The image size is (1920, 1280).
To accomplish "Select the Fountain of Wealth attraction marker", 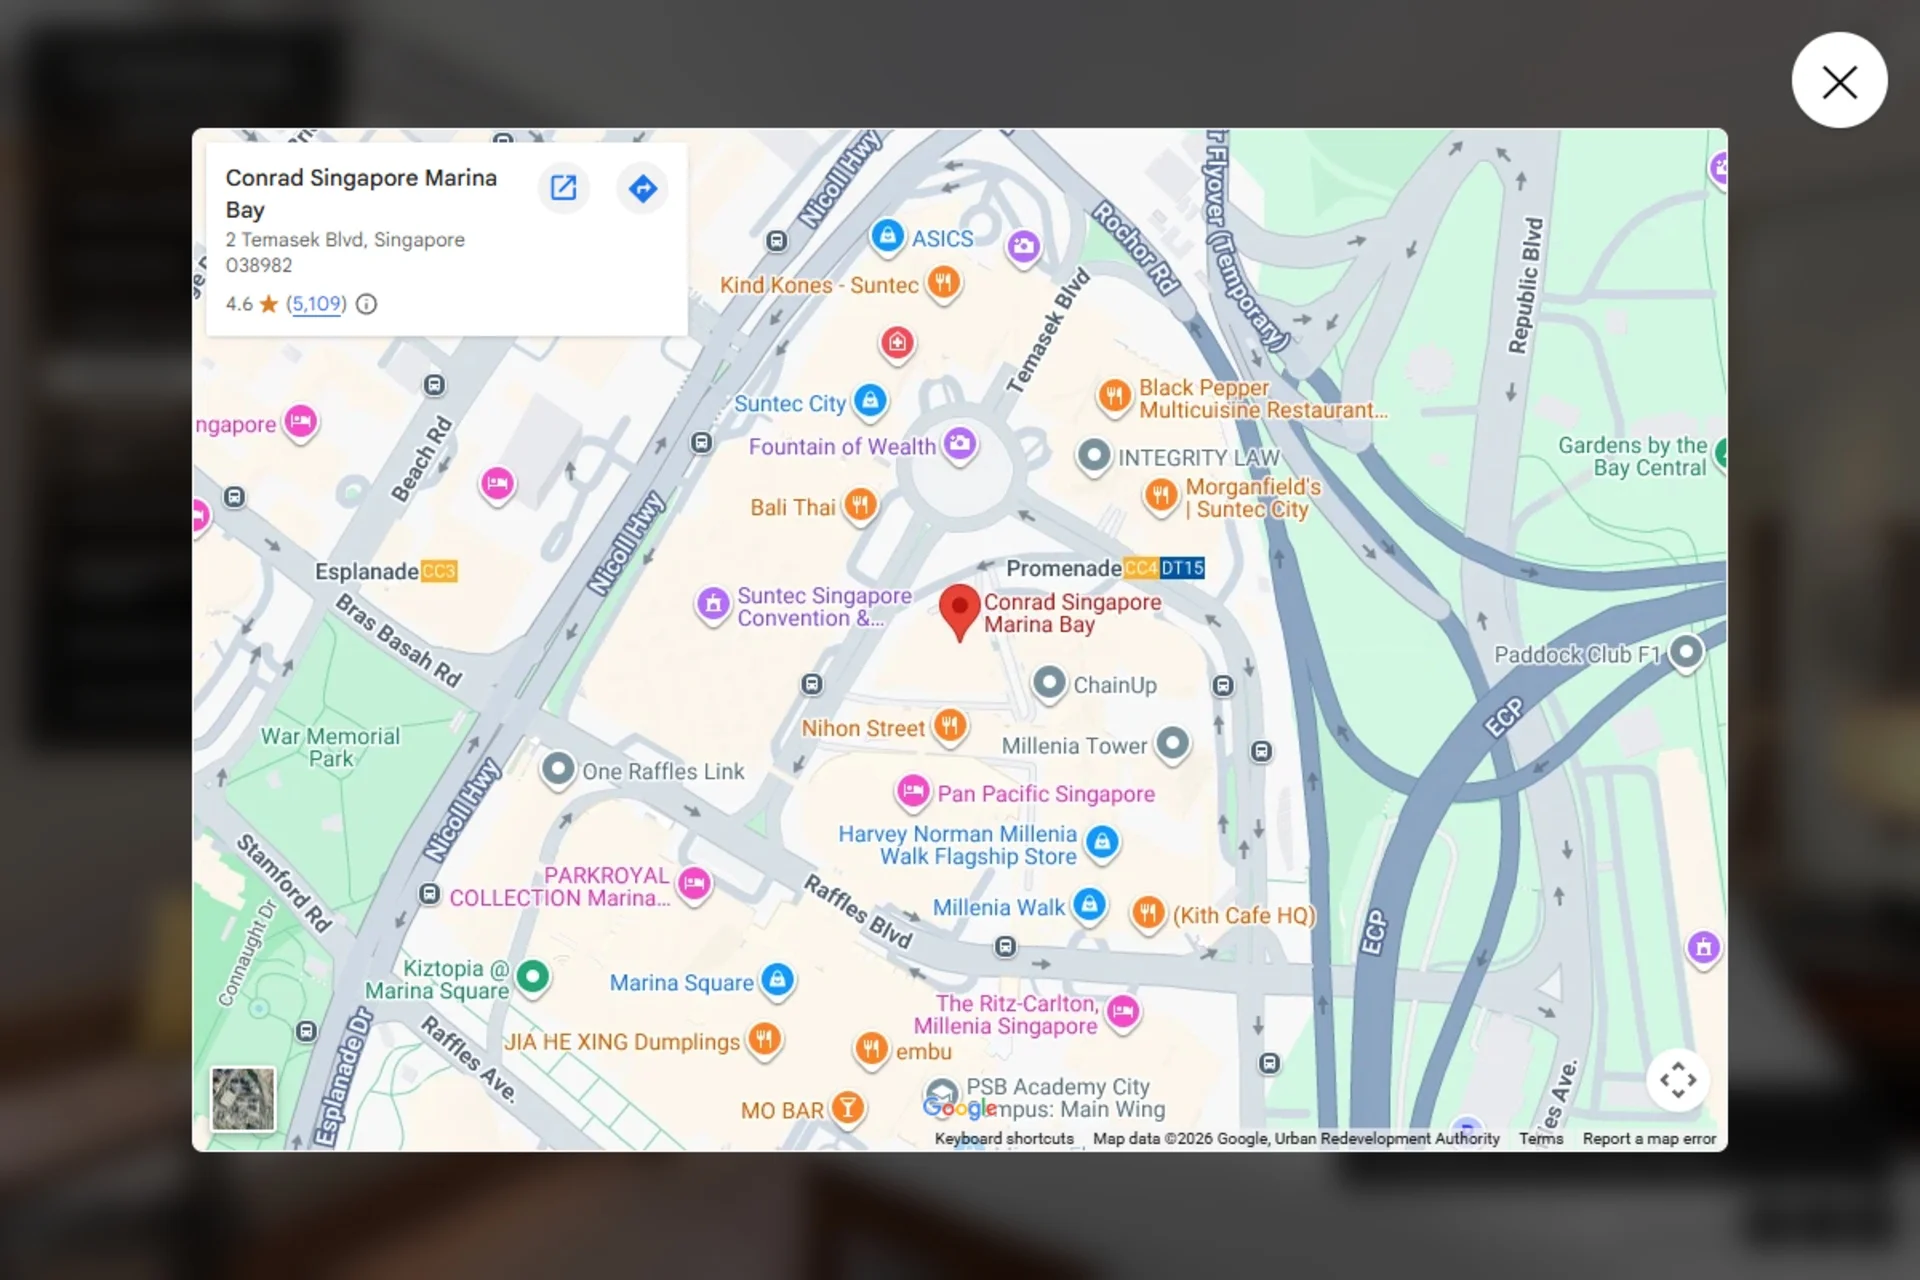I will [960, 444].
